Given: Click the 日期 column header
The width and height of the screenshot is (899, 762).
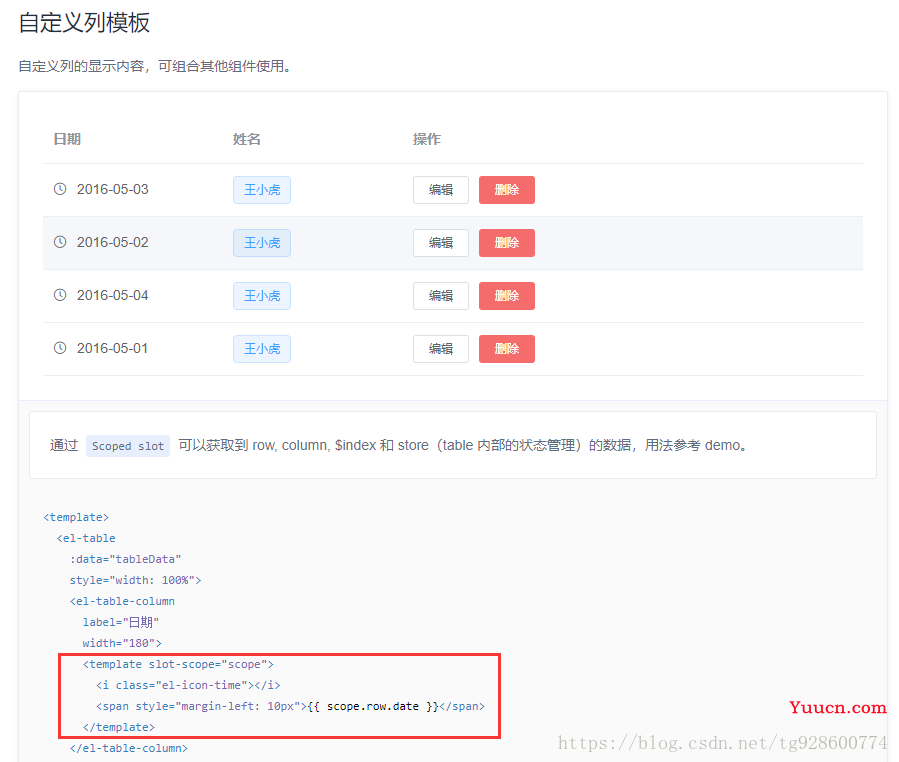Looking at the screenshot, I should click(67, 139).
